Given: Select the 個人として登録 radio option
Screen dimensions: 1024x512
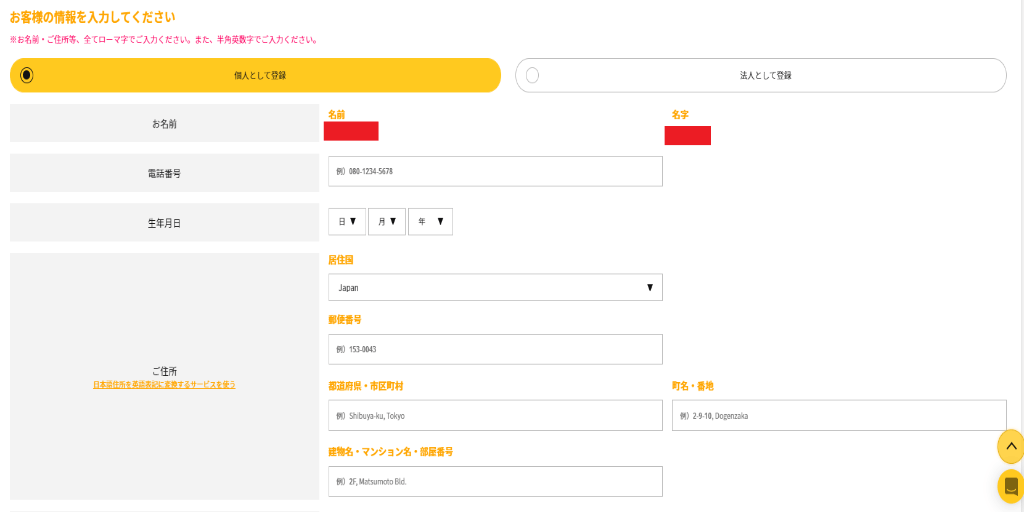Looking at the screenshot, I should pos(255,75).
